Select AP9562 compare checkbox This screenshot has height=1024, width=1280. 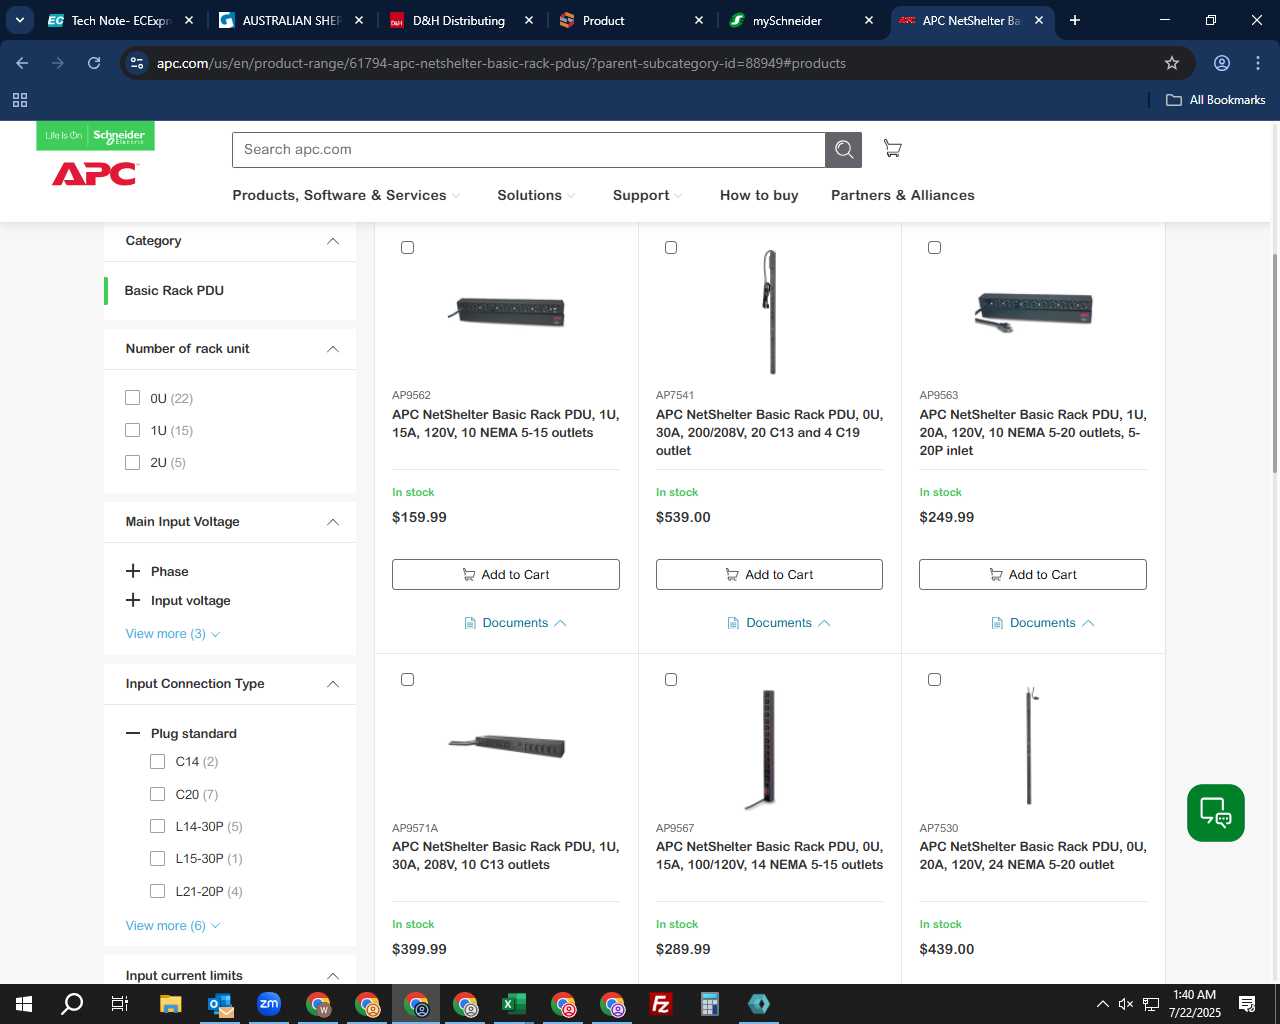coord(407,247)
